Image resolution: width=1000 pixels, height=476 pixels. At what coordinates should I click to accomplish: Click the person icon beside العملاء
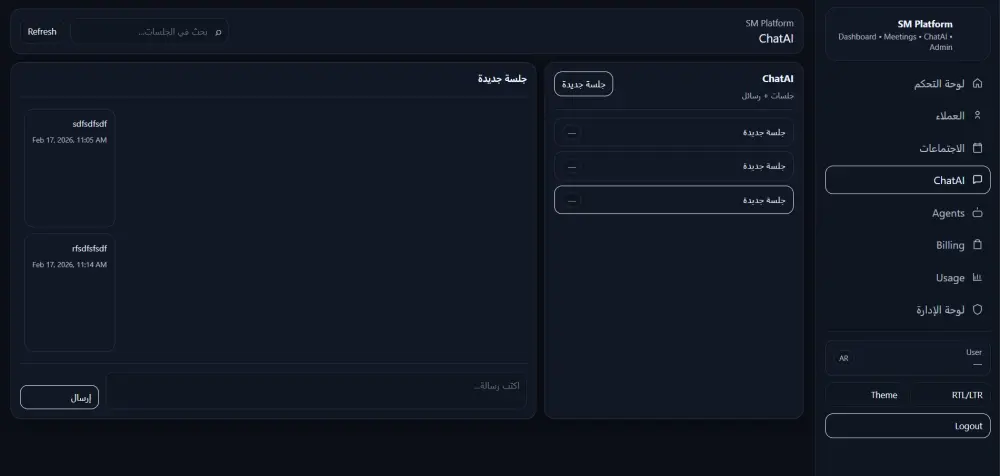pyautogui.click(x=977, y=115)
